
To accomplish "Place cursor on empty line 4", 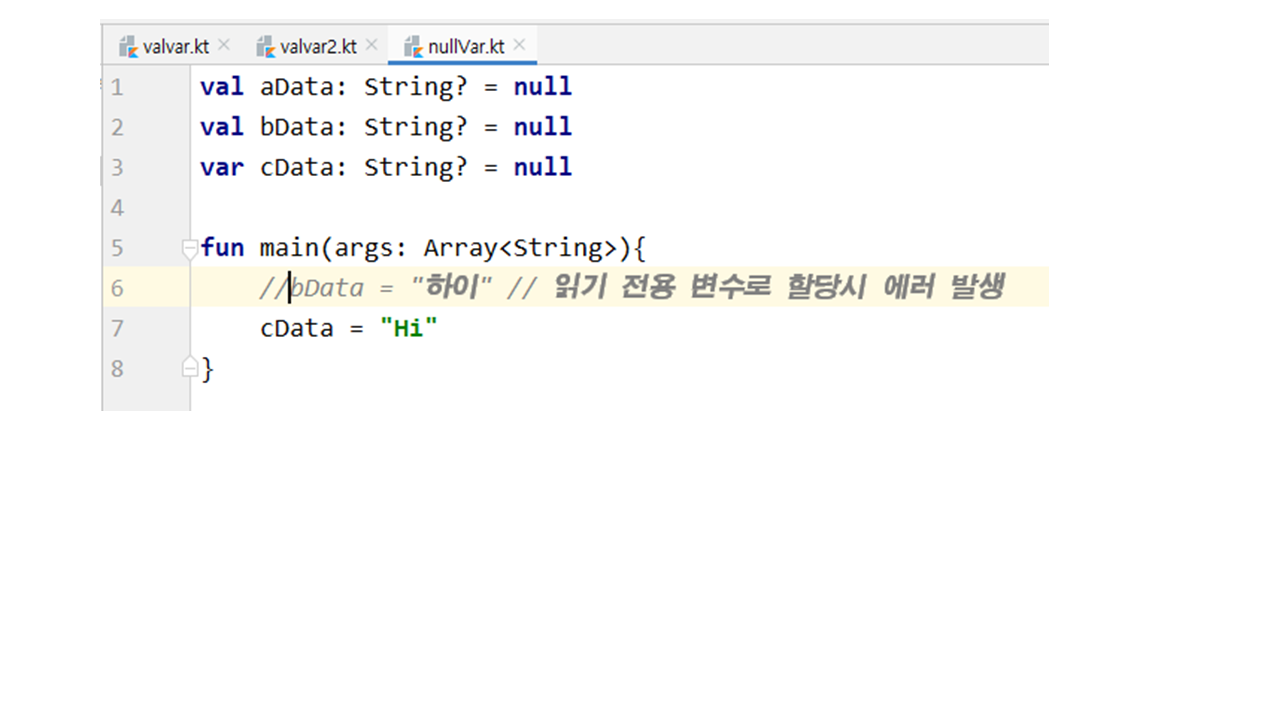I will [400, 208].
